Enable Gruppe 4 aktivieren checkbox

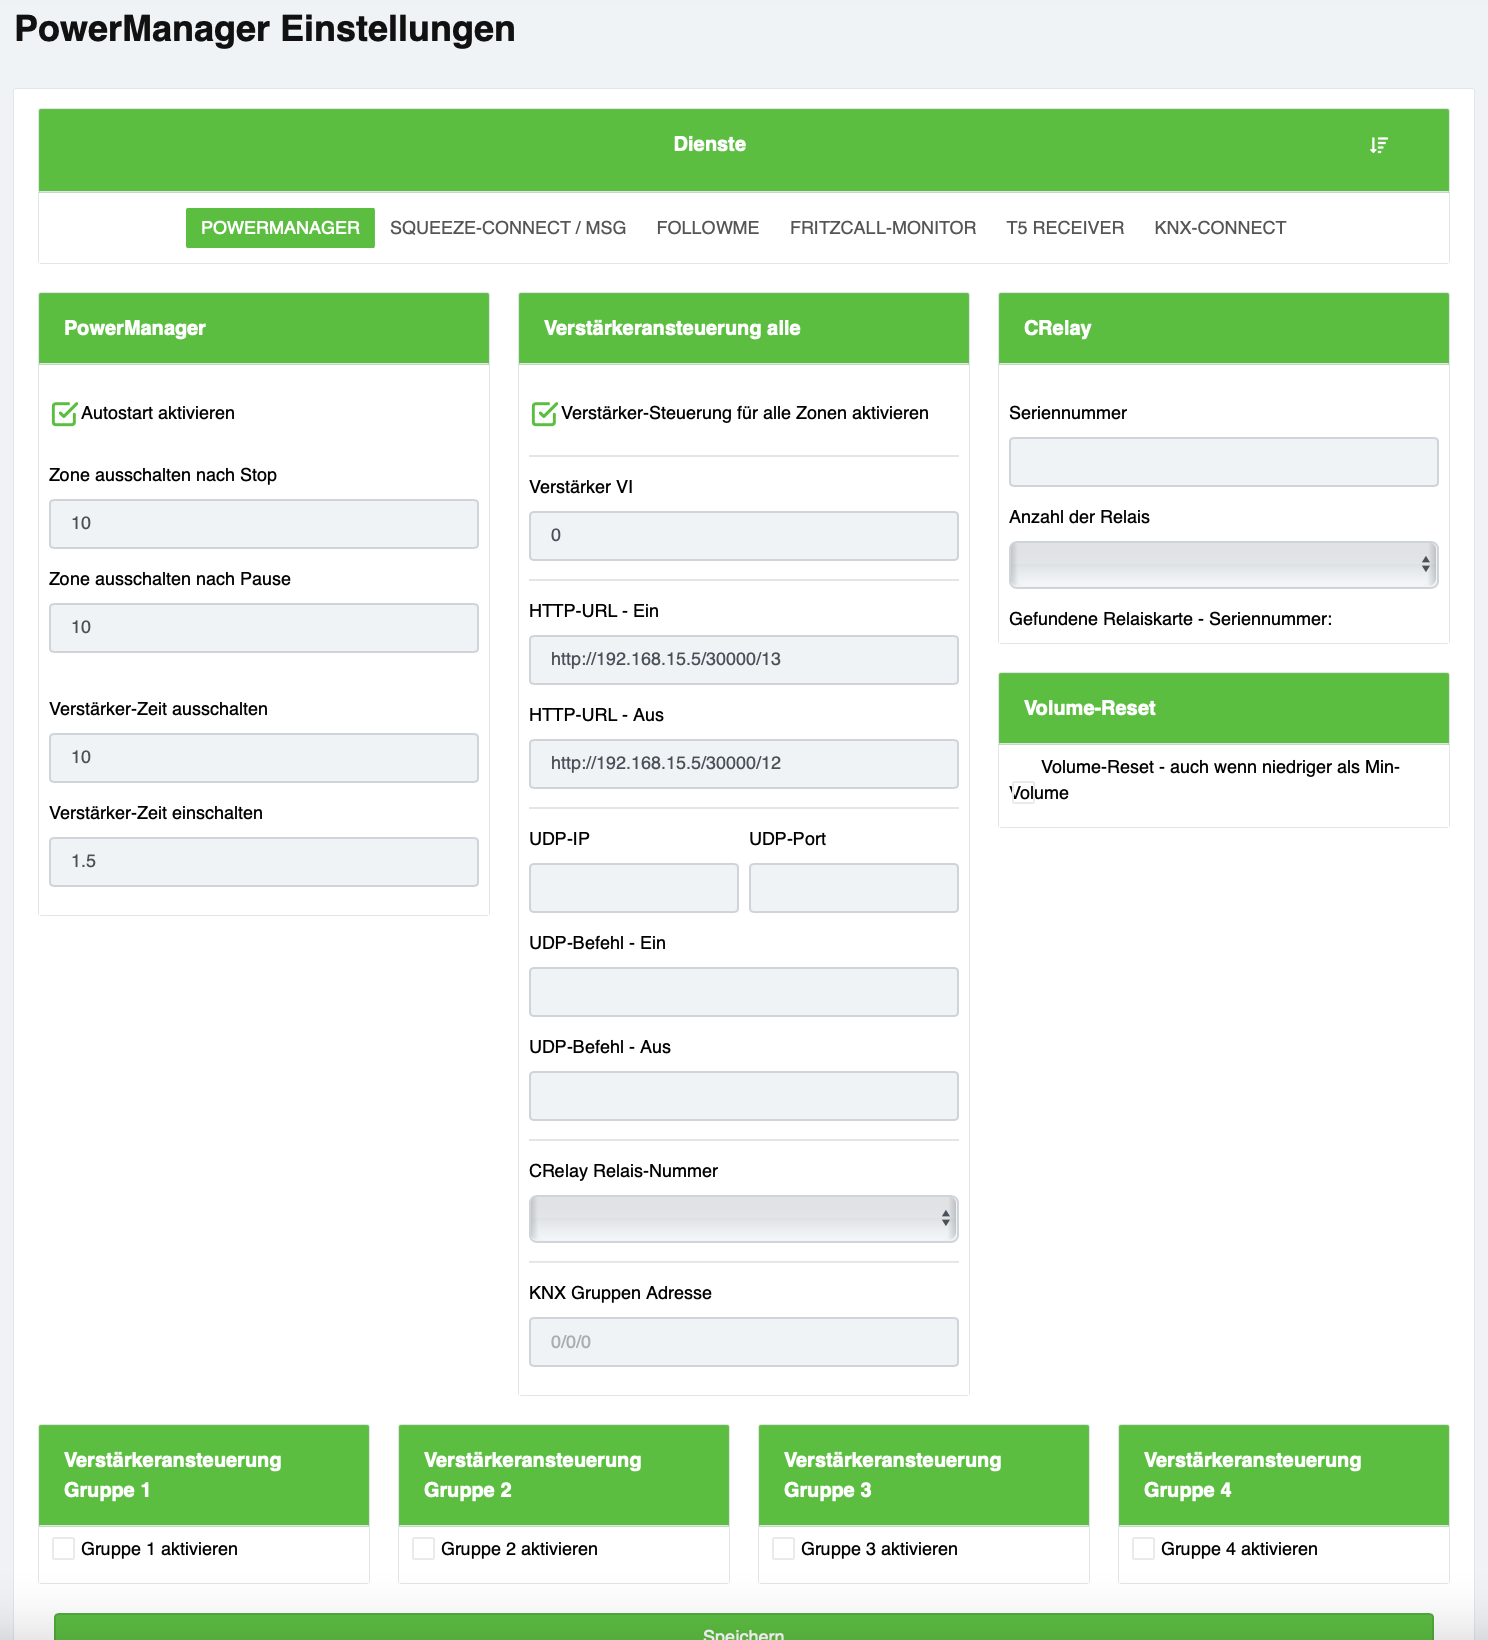pyautogui.click(x=1143, y=1549)
